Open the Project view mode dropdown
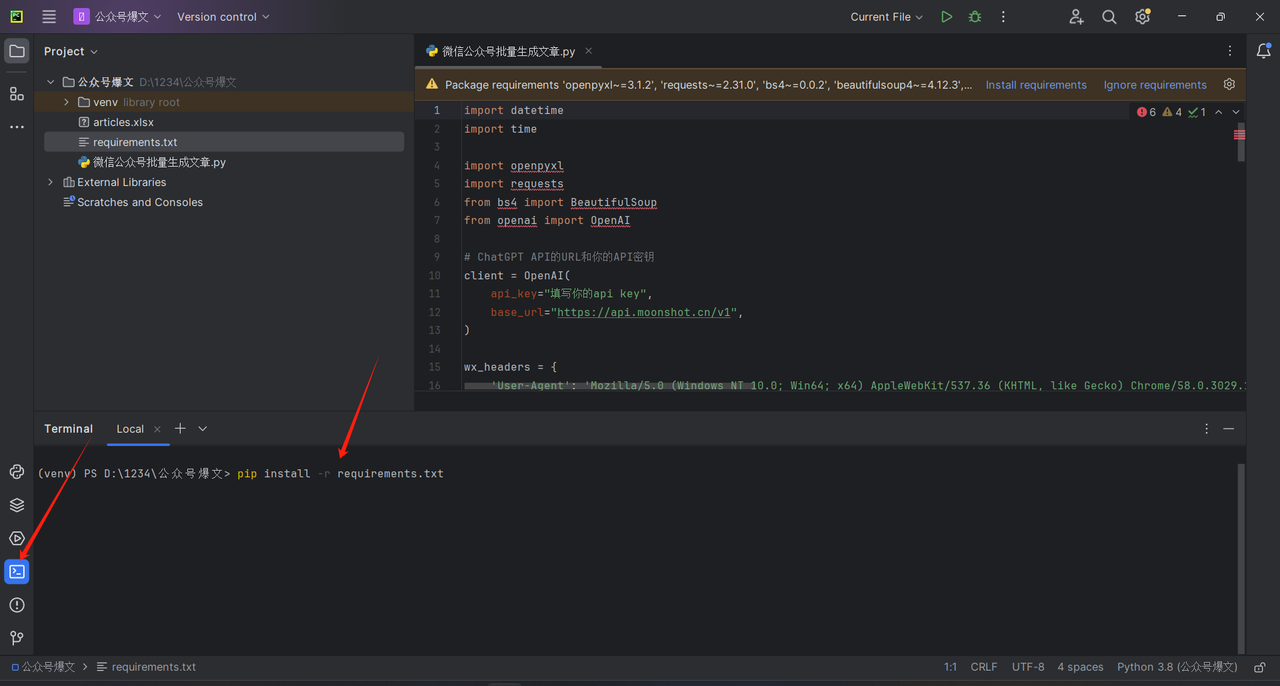Viewport: 1280px width, 686px height. [71, 51]
